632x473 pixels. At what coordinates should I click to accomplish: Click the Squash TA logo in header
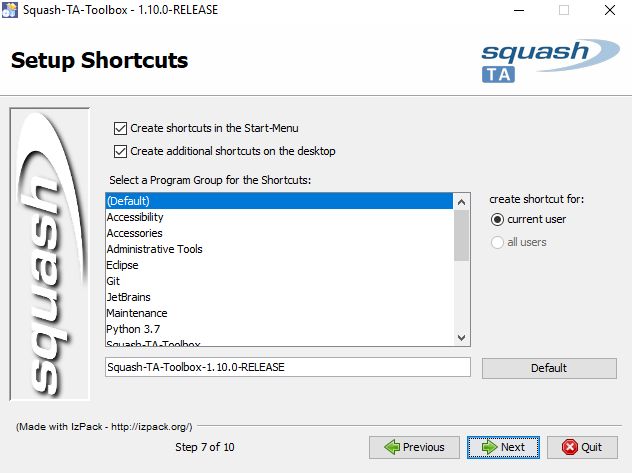550,61
